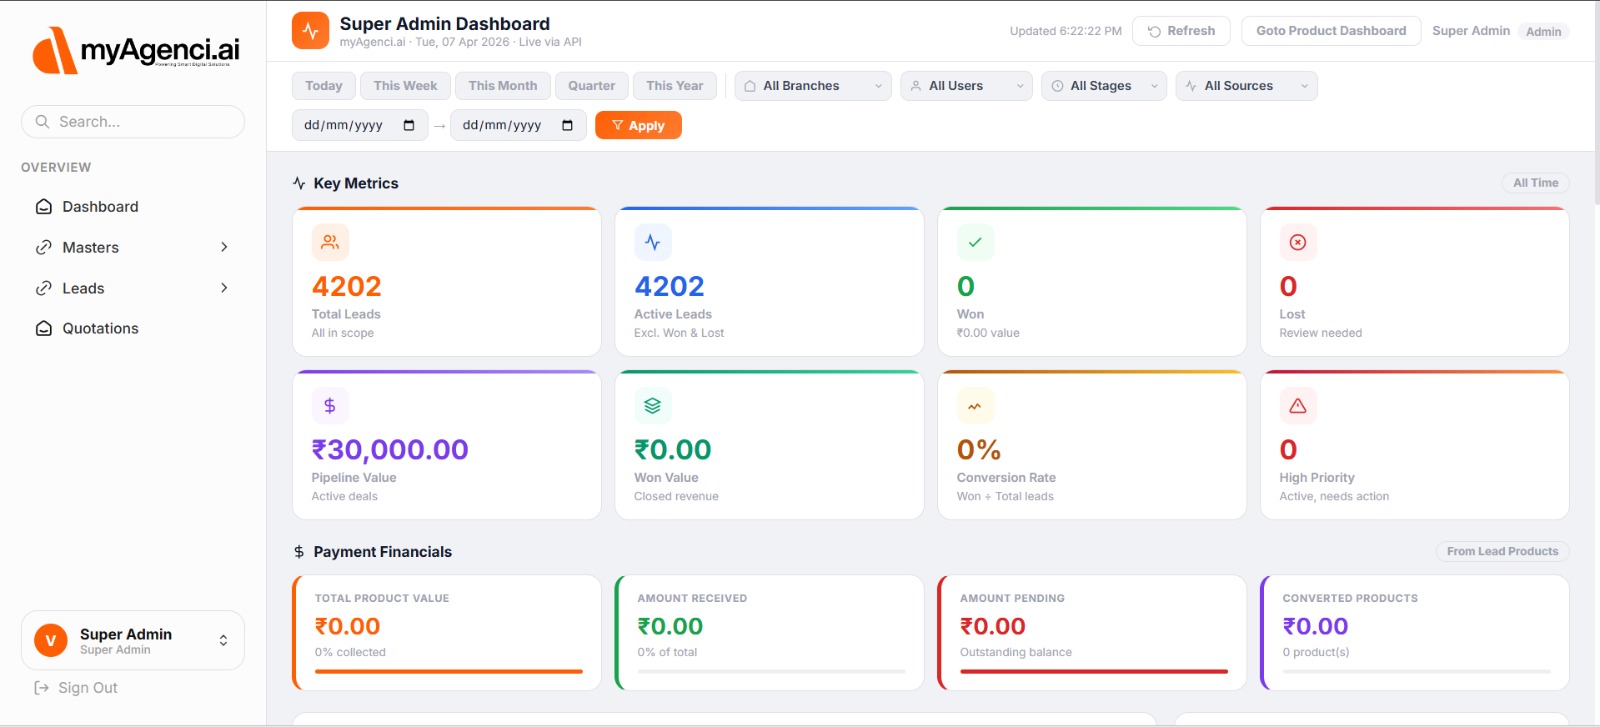Click the Goto Product Dashboard button
Screen dimensions: 1600x727
1331,31
